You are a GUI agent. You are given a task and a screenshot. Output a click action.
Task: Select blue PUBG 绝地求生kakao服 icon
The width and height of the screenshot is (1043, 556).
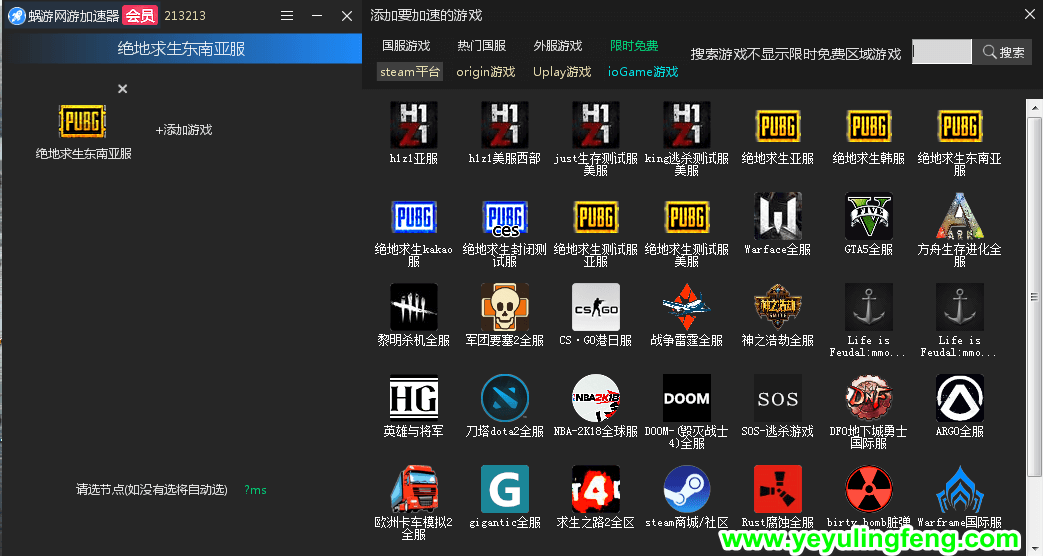pos(414,216)
